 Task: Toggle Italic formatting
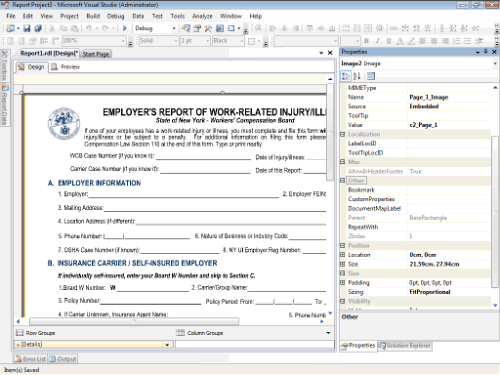tap(377, 41)
